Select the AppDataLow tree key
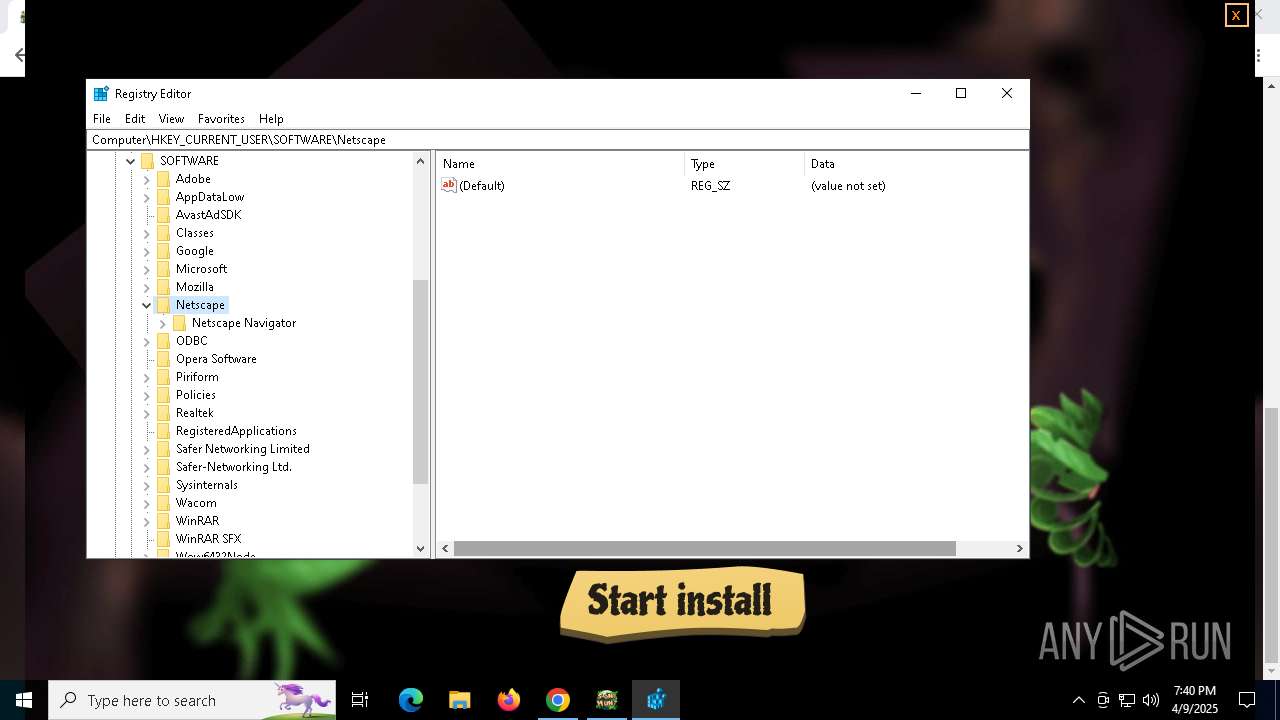1280x720 pixels. coord(210,197)
